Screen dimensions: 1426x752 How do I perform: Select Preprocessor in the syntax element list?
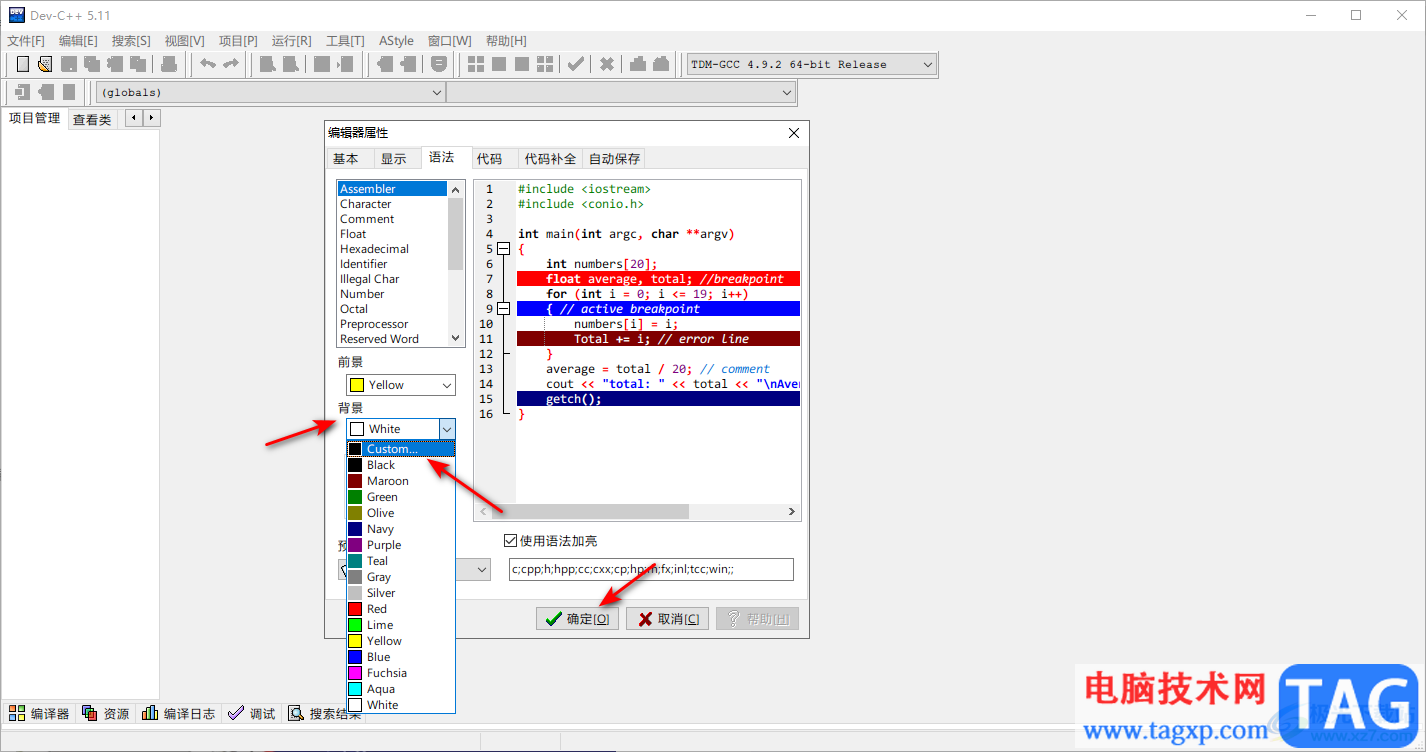(393, 324)
